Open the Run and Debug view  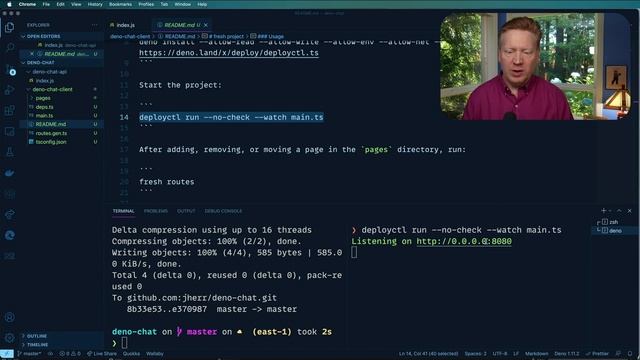9,90
